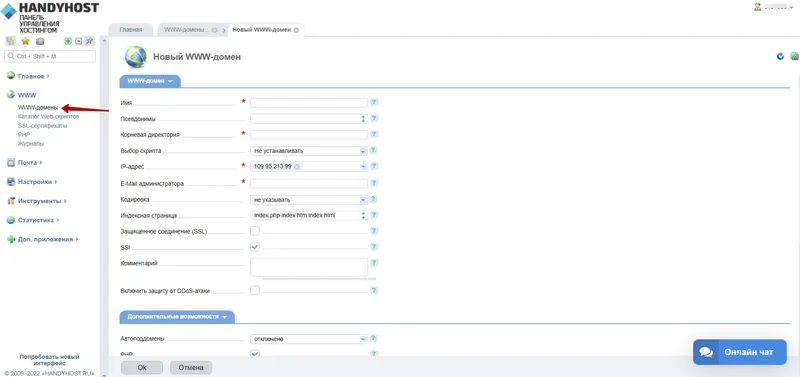Toggle the PHP checkbox under Дополнительные возможности

(x=255, y=354)
